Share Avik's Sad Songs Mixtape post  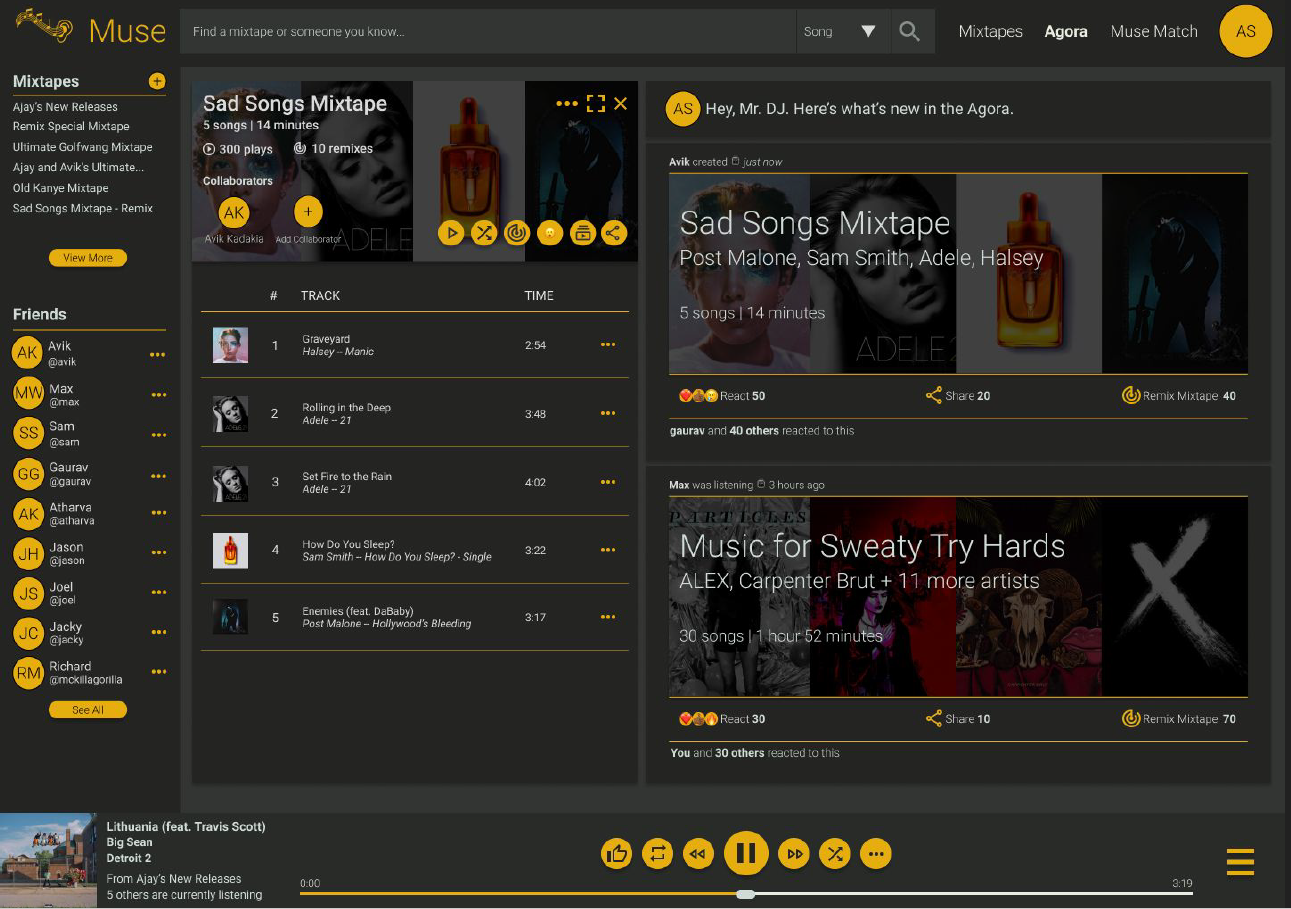pyautogui.click(x=958, y=396)
